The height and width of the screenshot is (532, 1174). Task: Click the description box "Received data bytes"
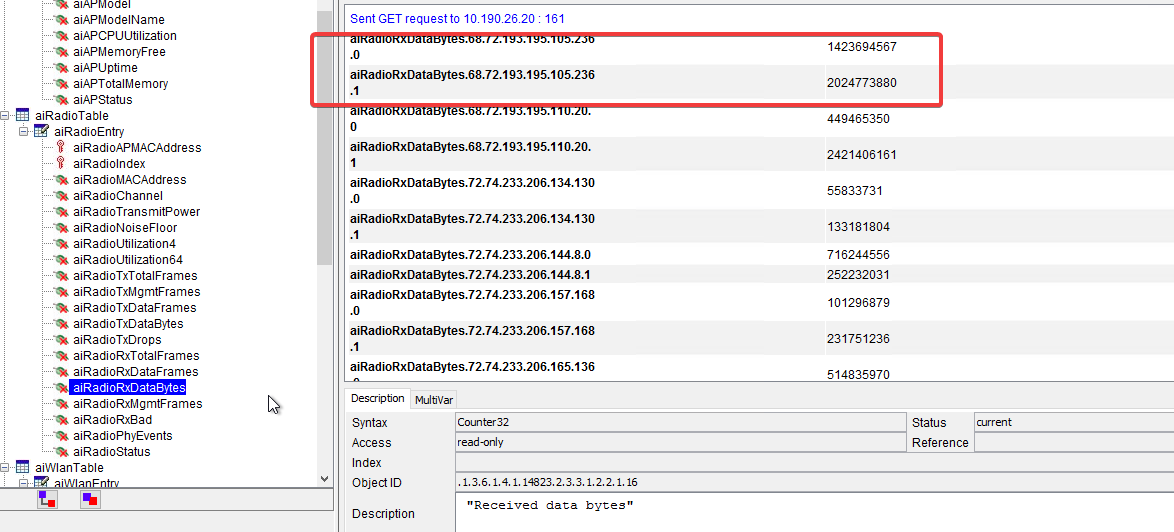[x=815, y=514]
